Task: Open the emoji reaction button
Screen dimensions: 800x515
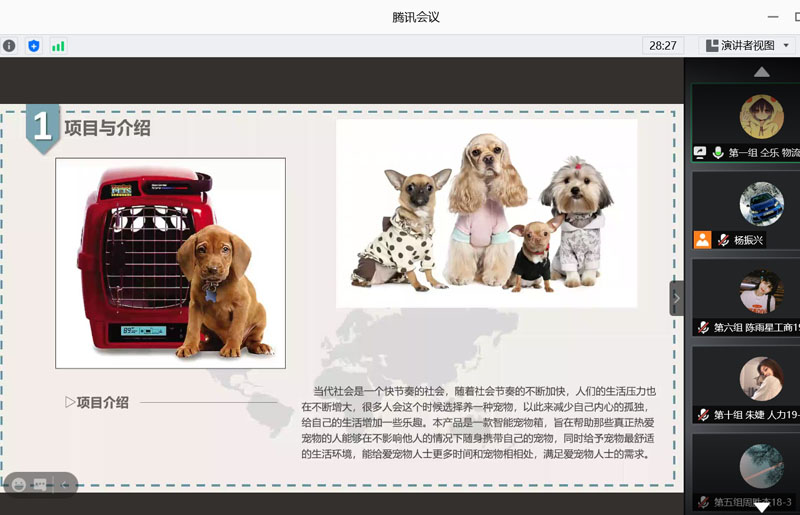Action: click(18, 484)
